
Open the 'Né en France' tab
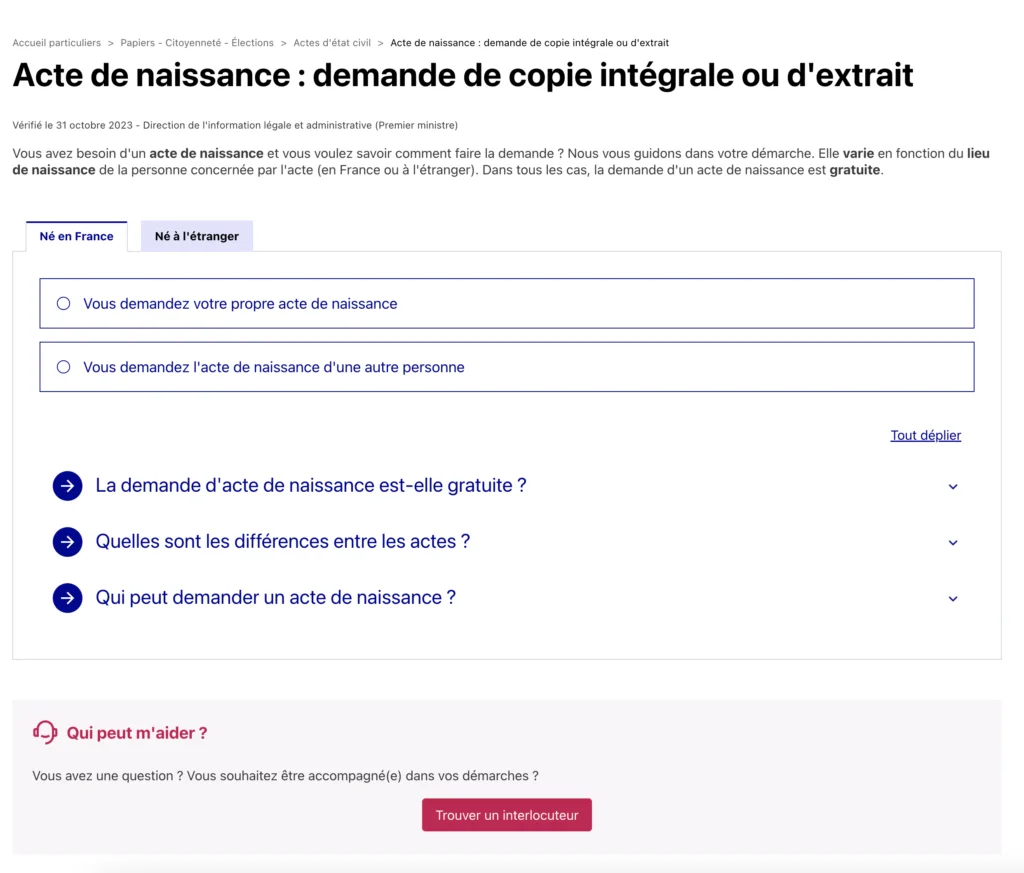click(x=76, y=236)
